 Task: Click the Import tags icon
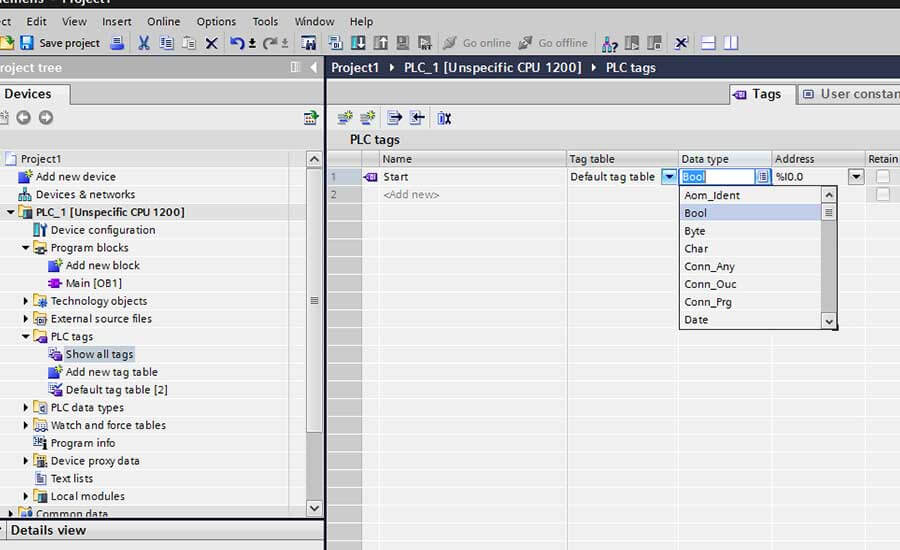point(417,118)
